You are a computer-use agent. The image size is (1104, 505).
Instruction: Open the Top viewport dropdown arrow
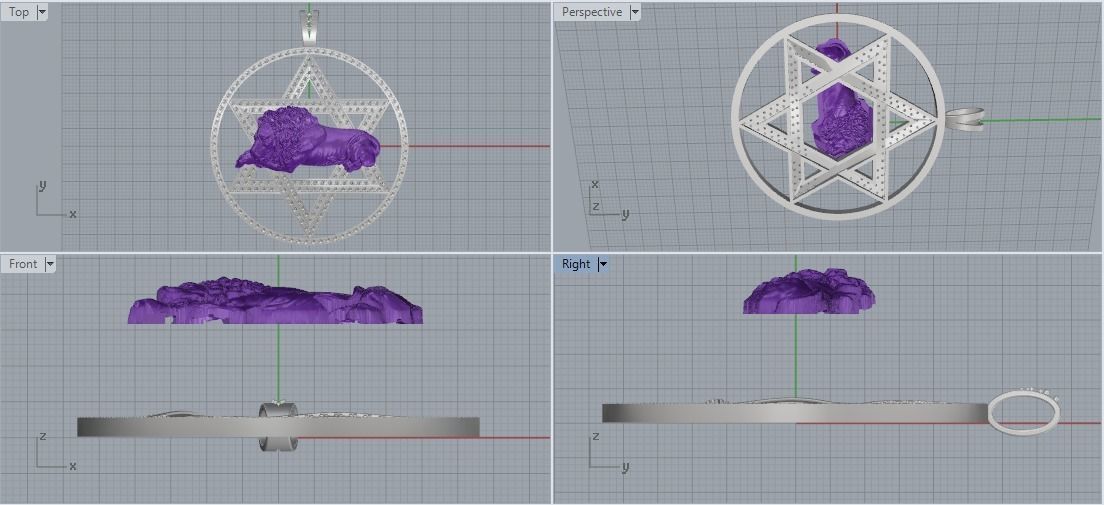coord(41,12)
